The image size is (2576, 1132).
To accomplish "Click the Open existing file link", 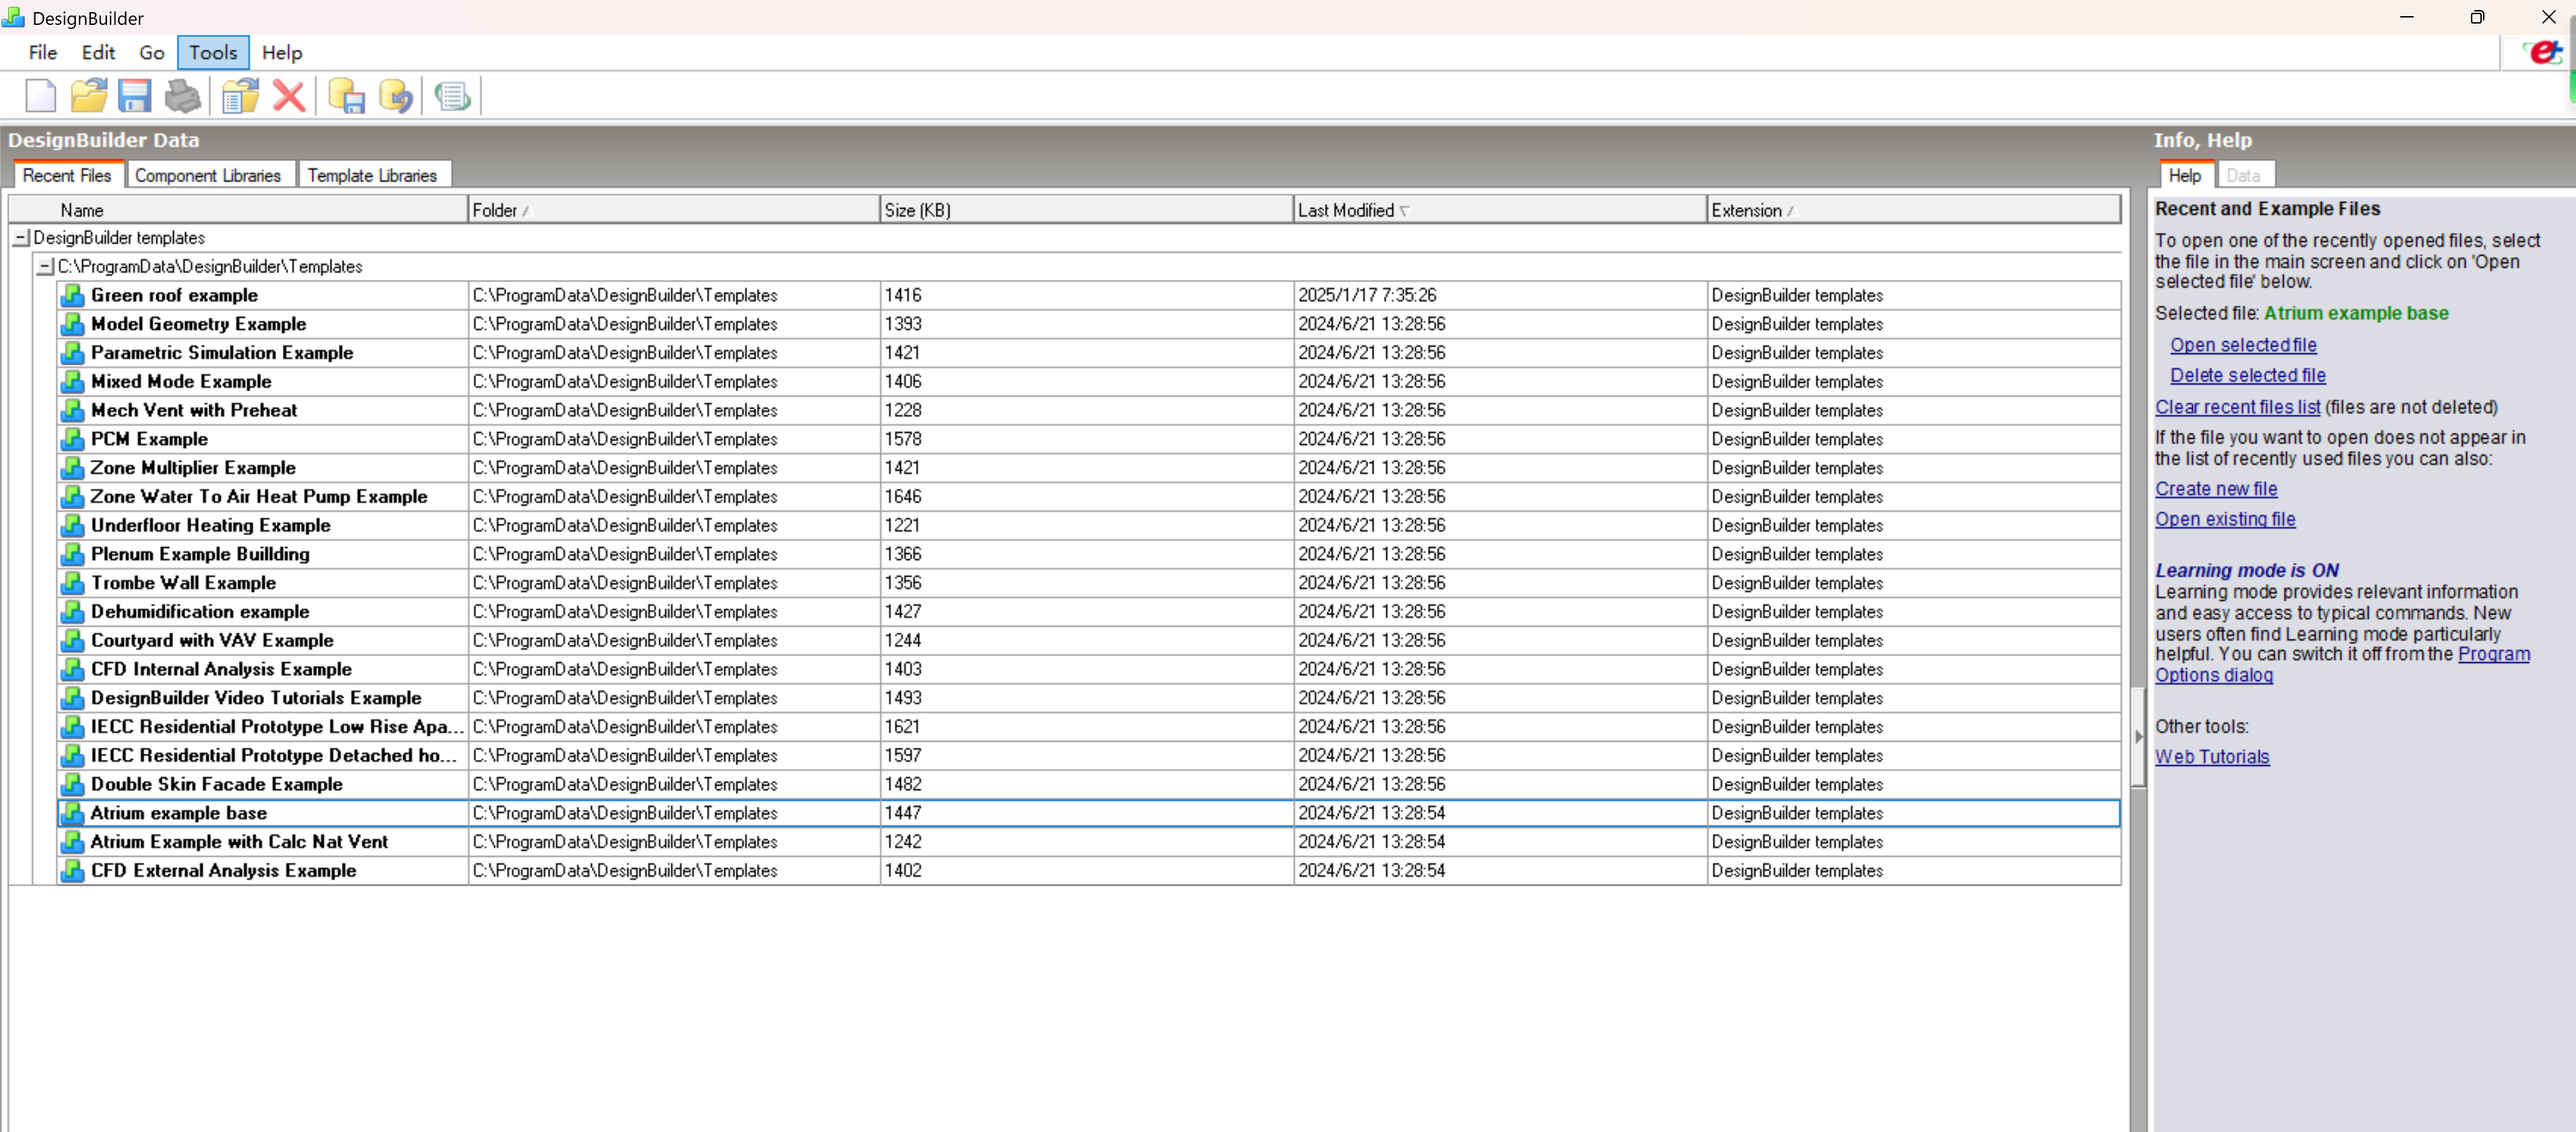I will [x=2225, y=519].
